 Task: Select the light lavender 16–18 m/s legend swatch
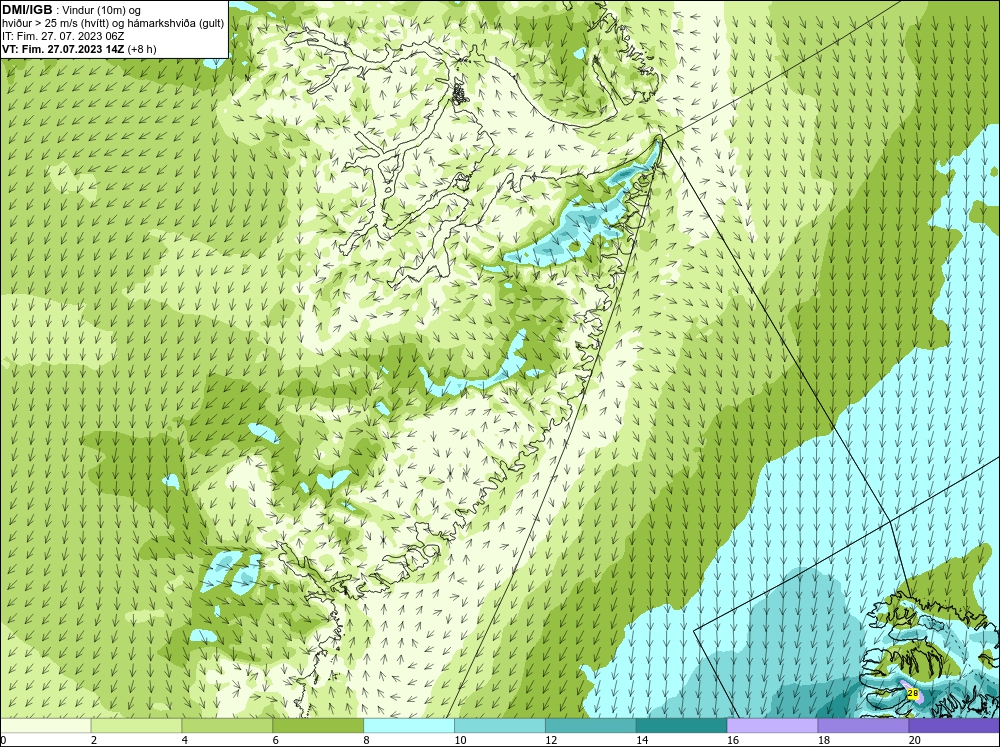pos(772,726)
